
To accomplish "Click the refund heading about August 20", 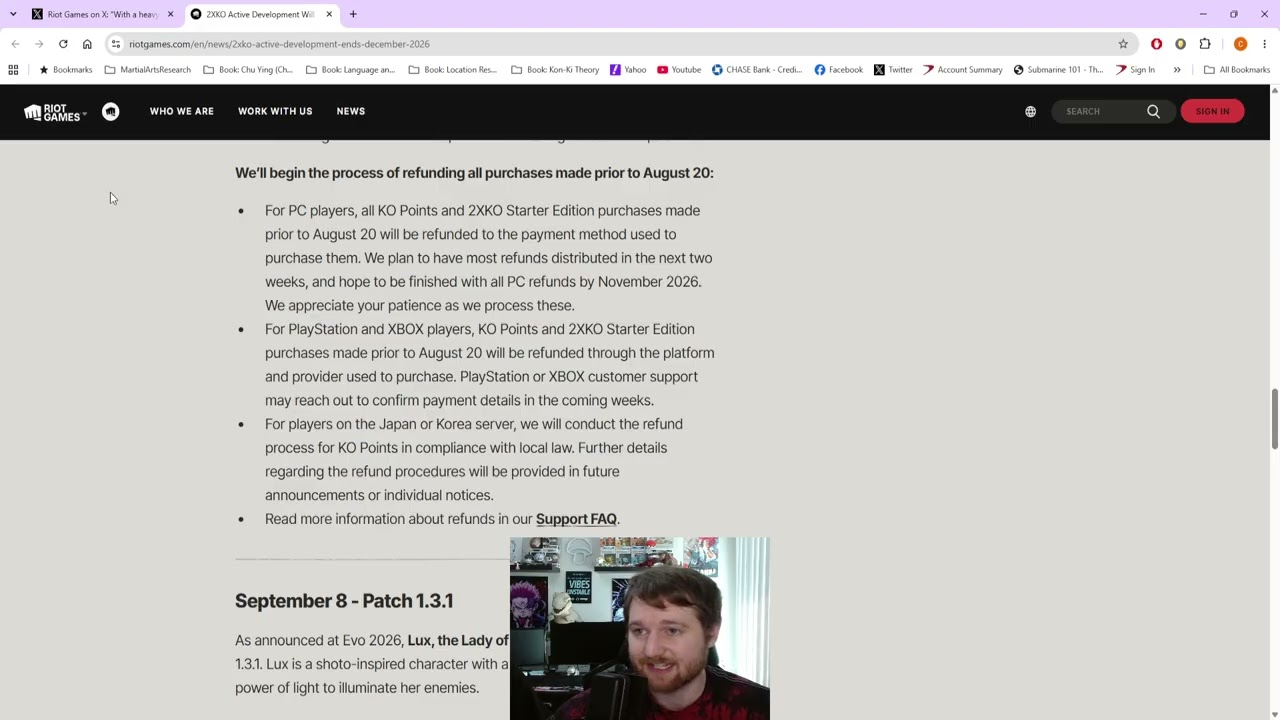I will (474, 173).
